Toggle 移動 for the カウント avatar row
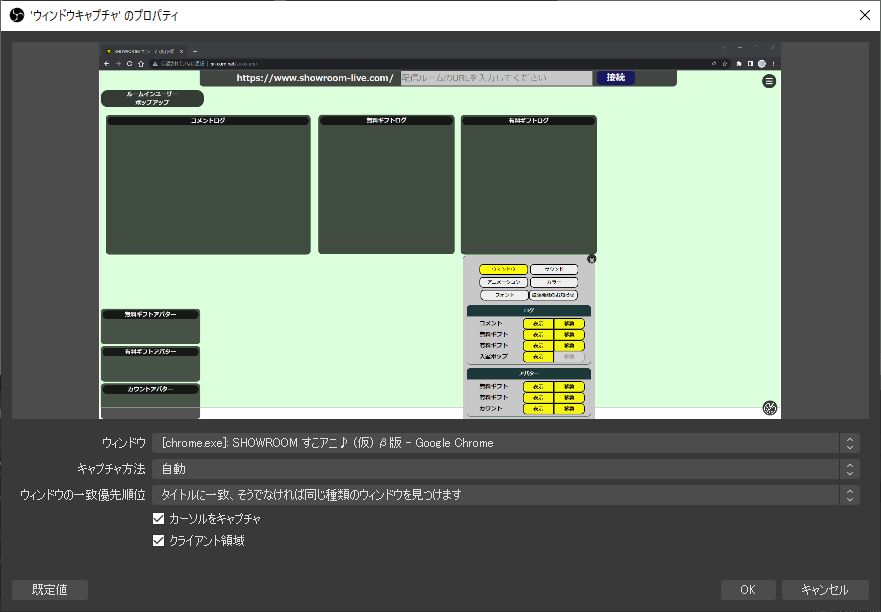881x612 pixels. 569,409
